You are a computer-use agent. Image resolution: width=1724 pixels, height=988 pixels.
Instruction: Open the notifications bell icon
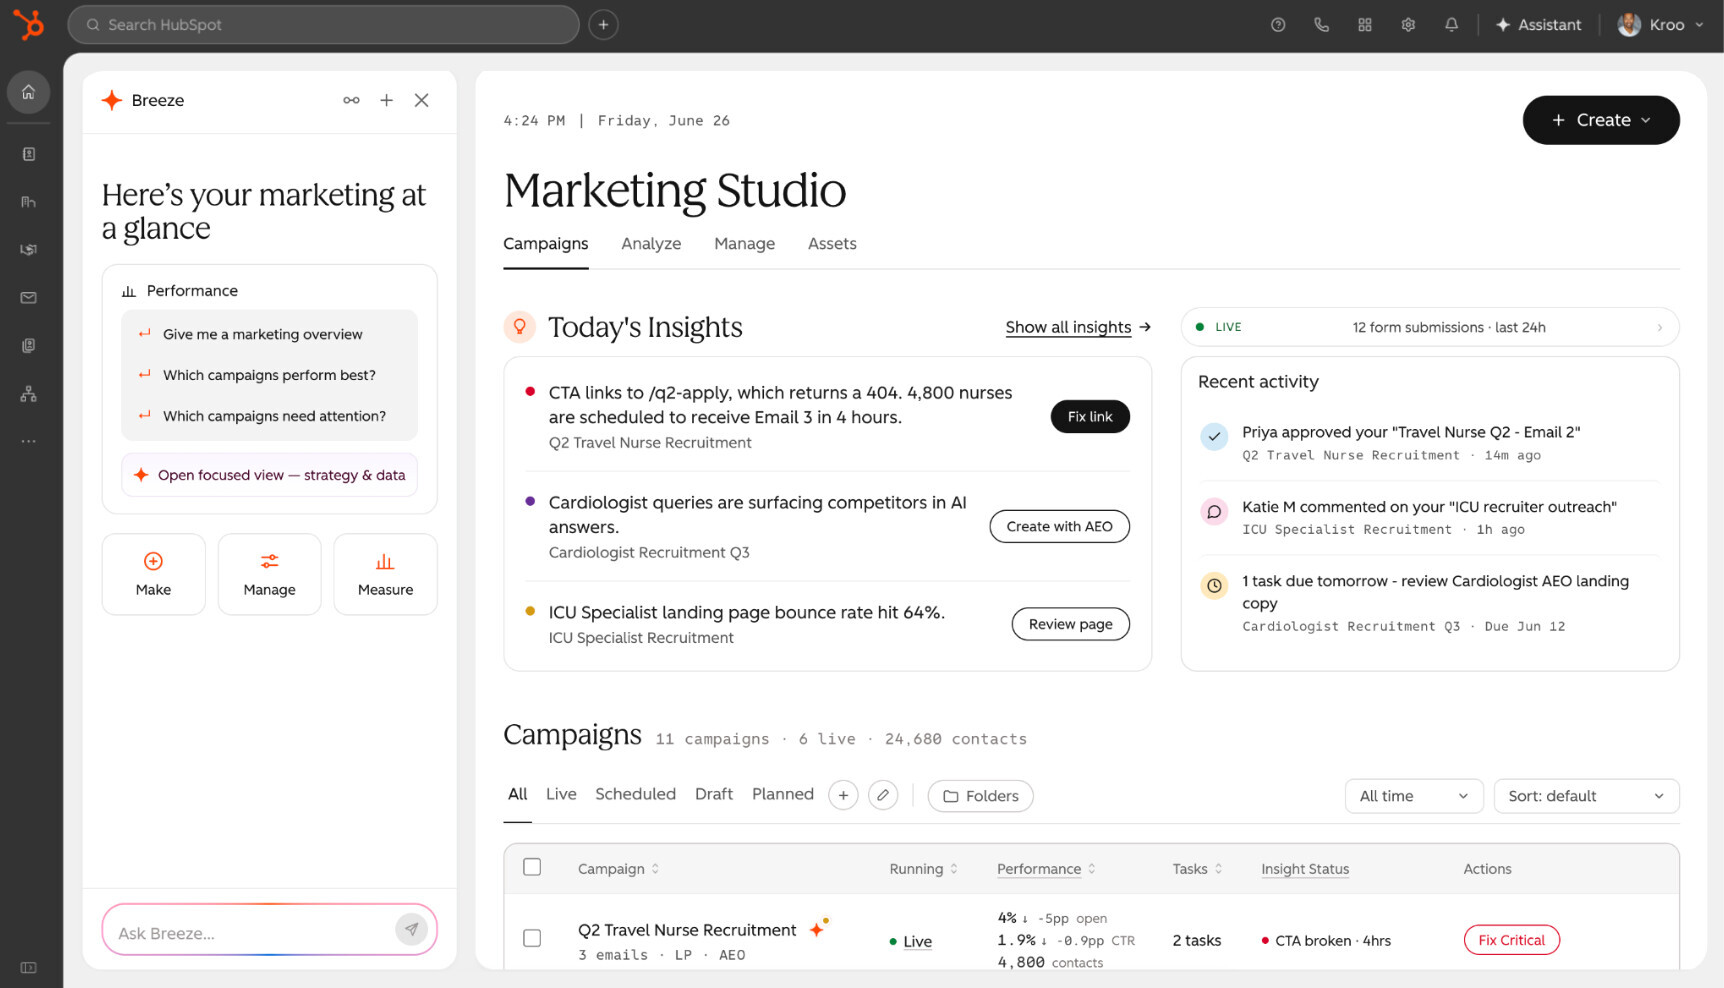tap(1451, 24)
